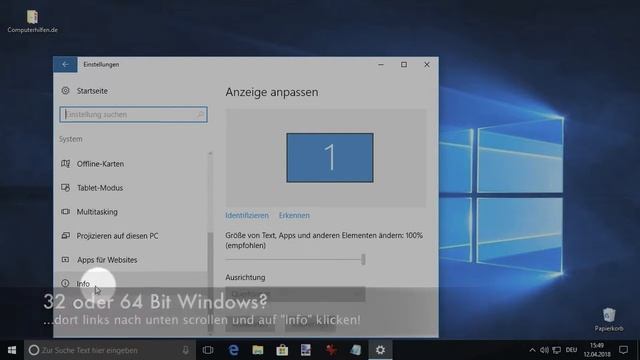Open the Microsoft Store taskbar icon

pos(282,350)
